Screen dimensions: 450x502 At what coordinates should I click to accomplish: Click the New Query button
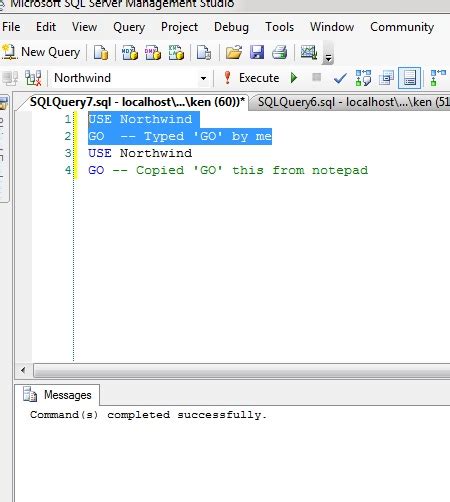pyautogui.click(x=41, y=52)
